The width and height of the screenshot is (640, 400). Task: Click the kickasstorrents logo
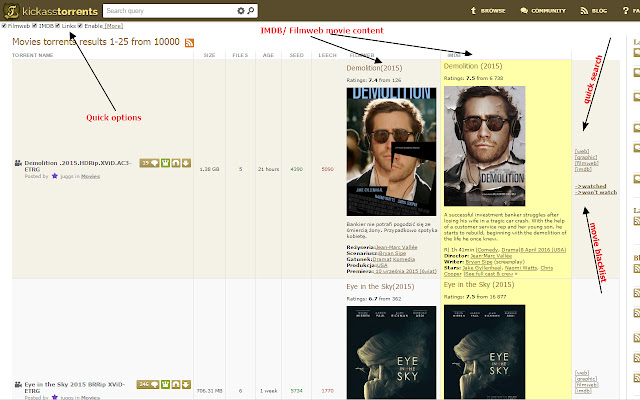point(51,11)
